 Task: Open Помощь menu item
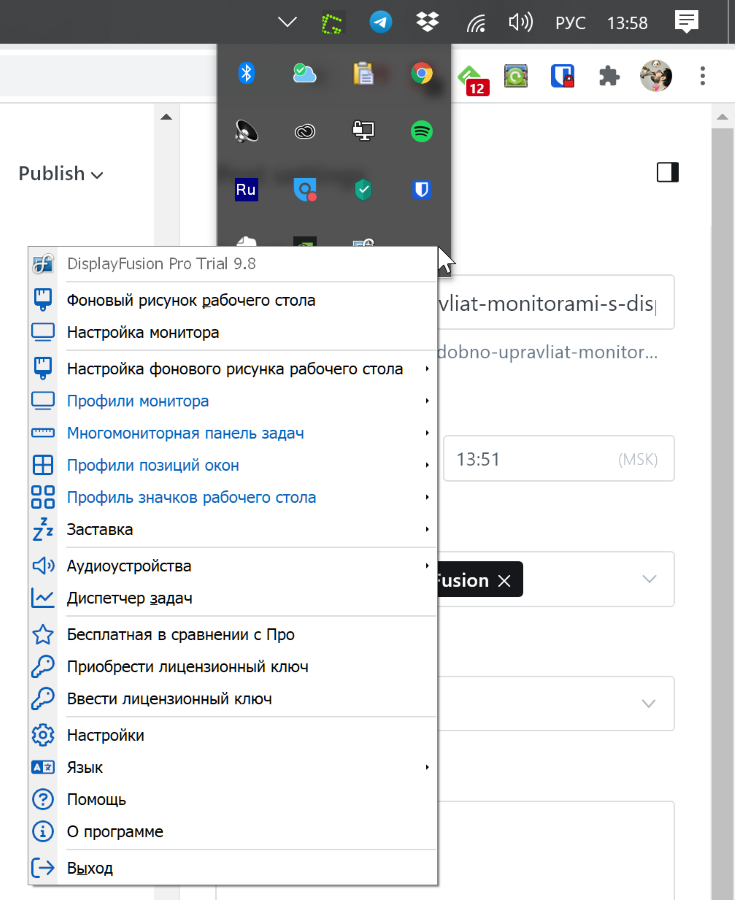[x=234, y=800]
